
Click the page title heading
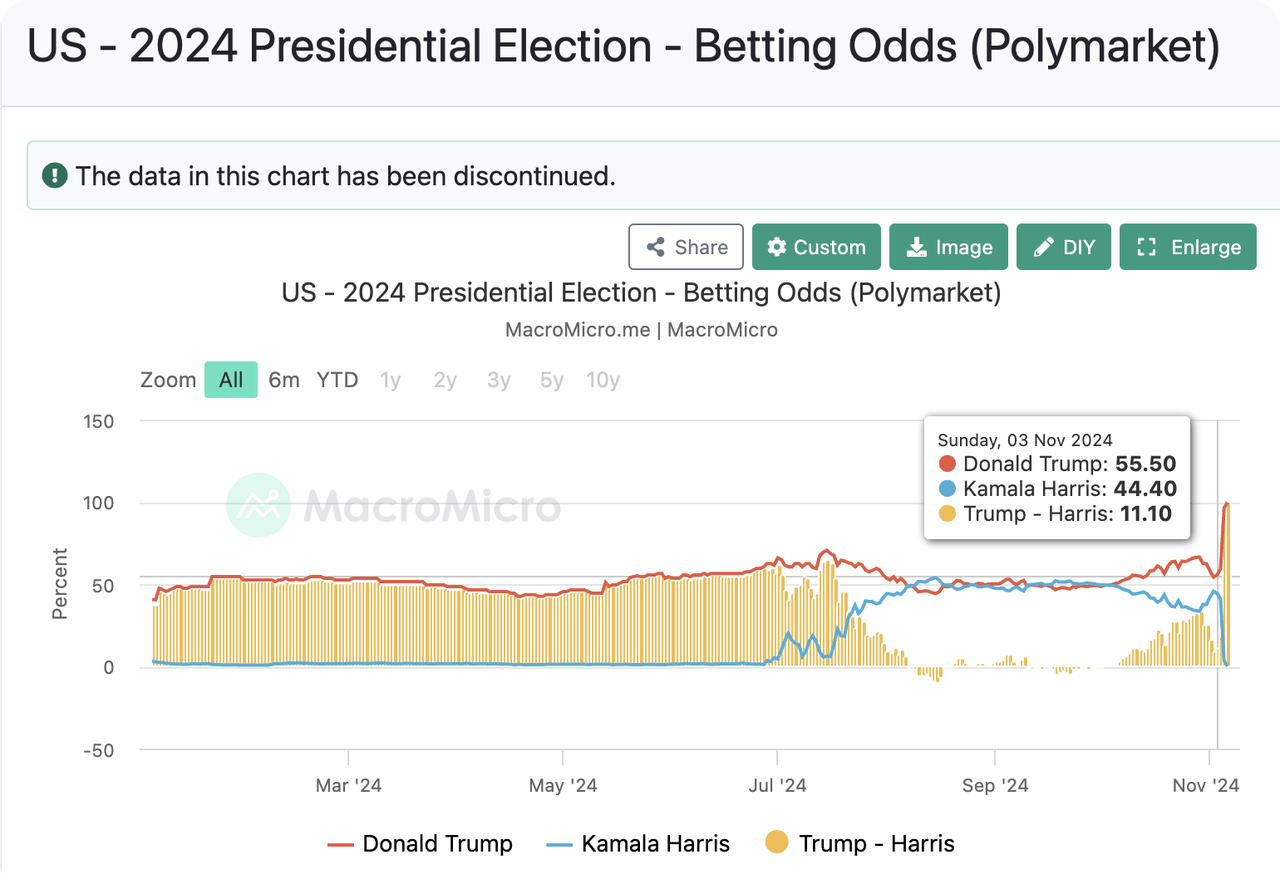pos(623,47)
